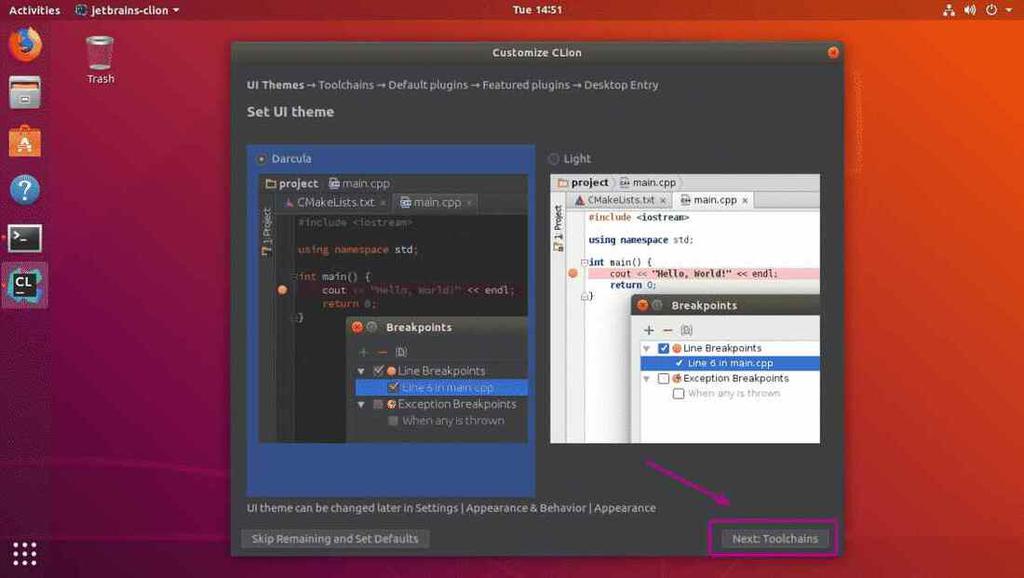This screenshot has width=1024, height=578.
Task: Collapse Exception Breakpoints arrow in Darcula preview
Action: click(x=360, y=404)
